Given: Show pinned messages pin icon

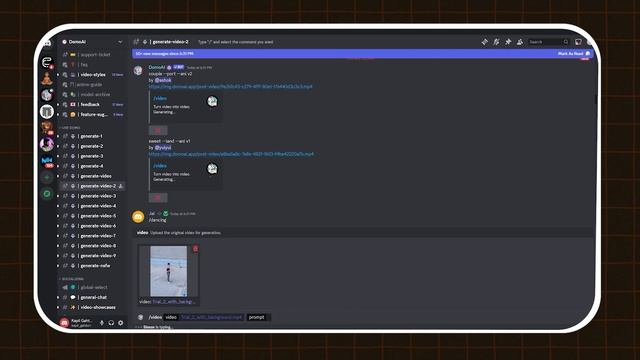Looking at the screenshot, I should click(x=508, y=42).
